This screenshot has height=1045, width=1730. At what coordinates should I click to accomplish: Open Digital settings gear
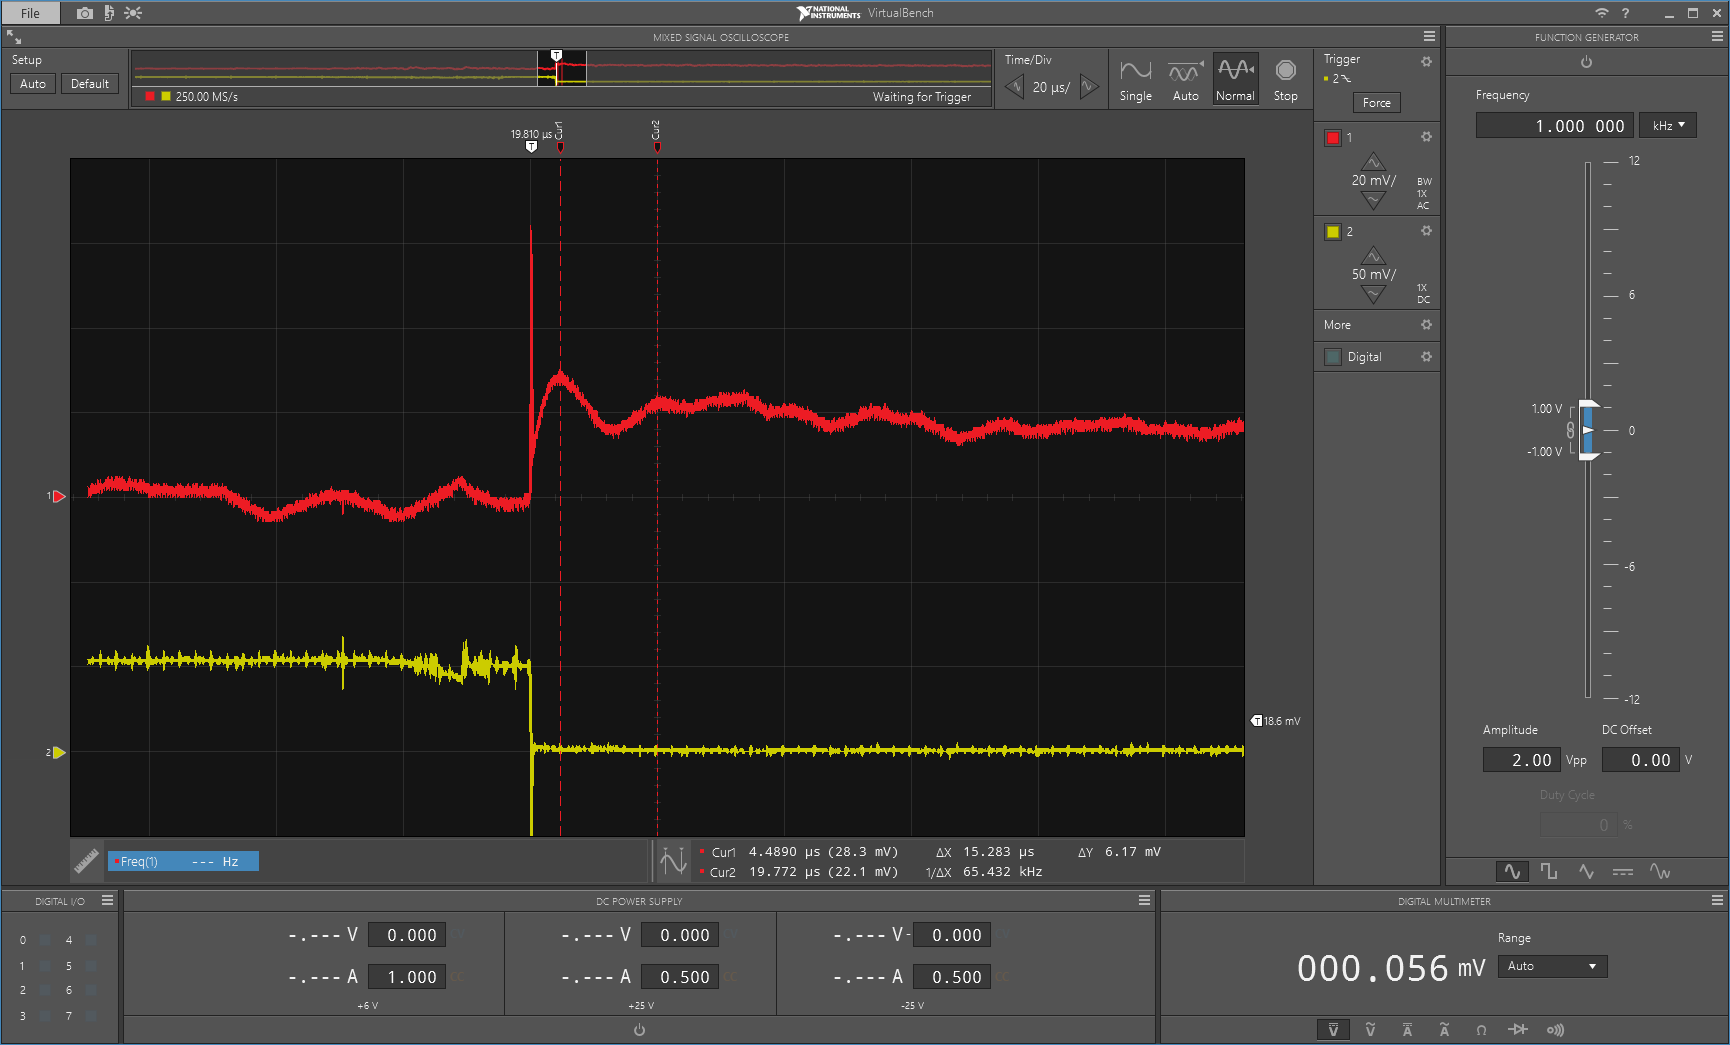coord(1426,357)
